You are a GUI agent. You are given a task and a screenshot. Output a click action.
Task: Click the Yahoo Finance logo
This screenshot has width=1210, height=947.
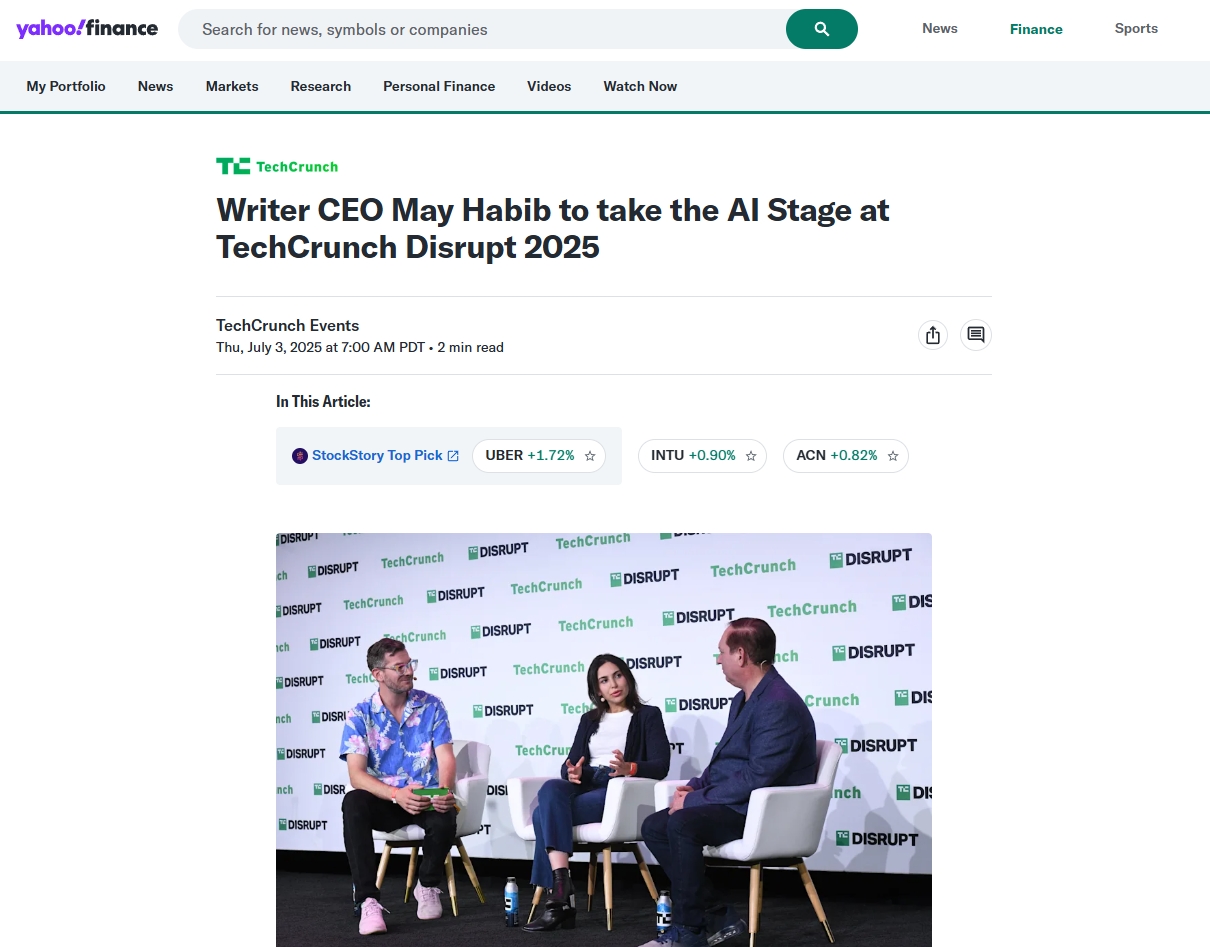point(87,28)
